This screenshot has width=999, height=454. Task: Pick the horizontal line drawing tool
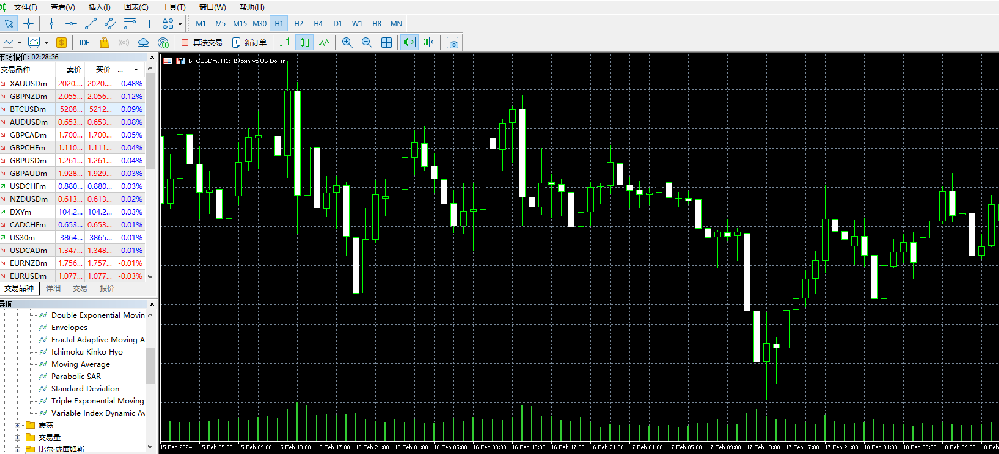click(71, 24)
